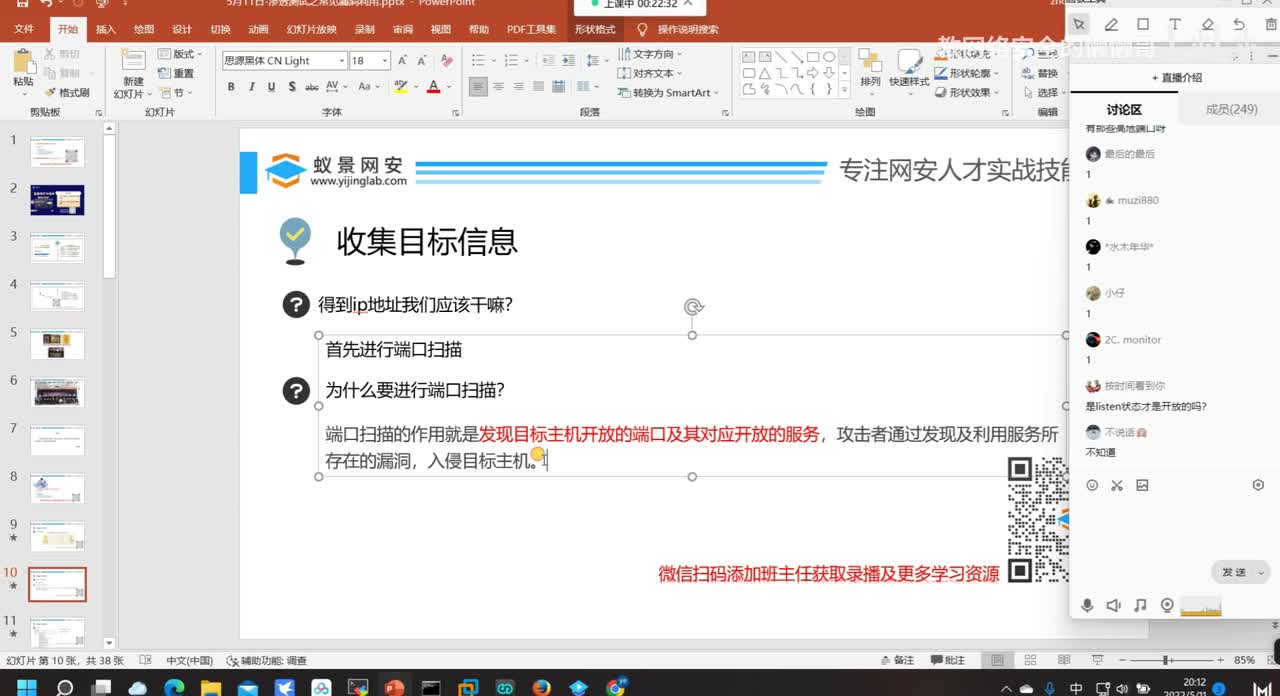Open the Windows Start menu

click(x=26, y=687)
